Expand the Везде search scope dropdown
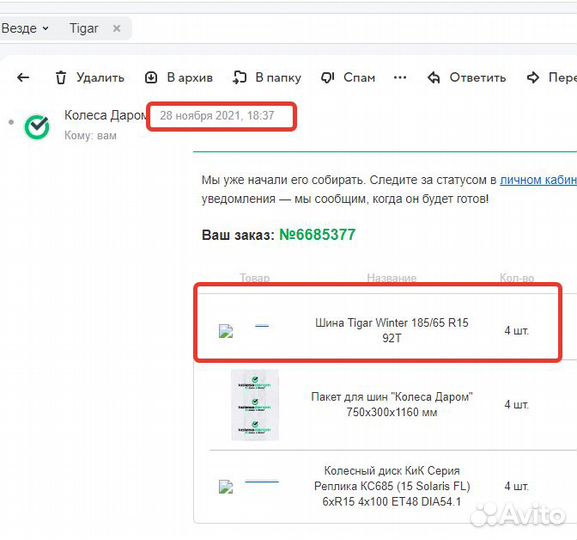The height and width of the screenshot is (540, 577). [x=25, y=28]
